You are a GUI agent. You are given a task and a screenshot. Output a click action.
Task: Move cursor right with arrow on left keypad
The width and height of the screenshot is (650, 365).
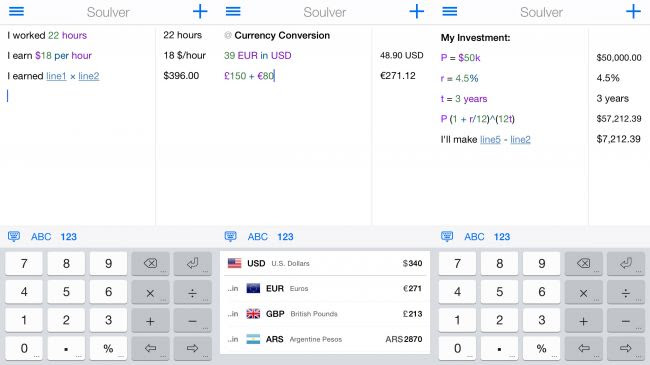point(192,348)
